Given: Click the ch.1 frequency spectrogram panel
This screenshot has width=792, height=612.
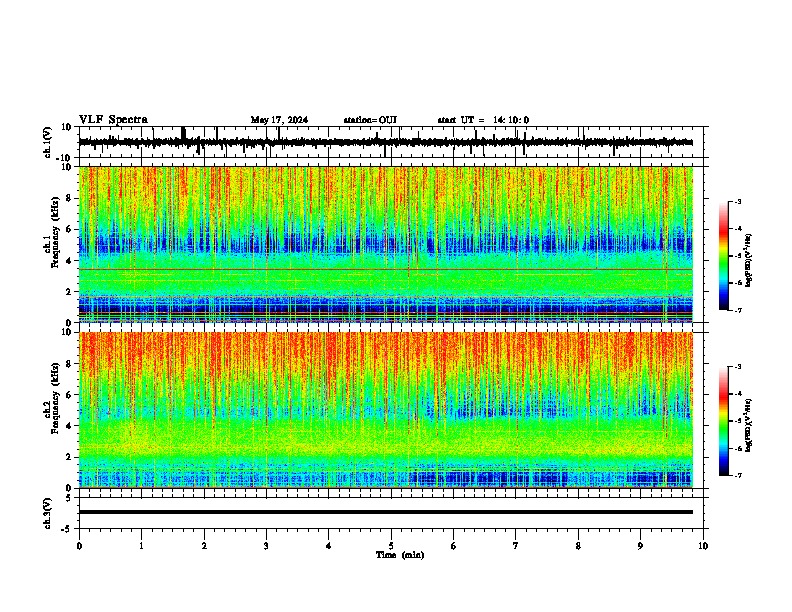Looking at the screenshot, I should pyautogui.click(x=386, y=244).
